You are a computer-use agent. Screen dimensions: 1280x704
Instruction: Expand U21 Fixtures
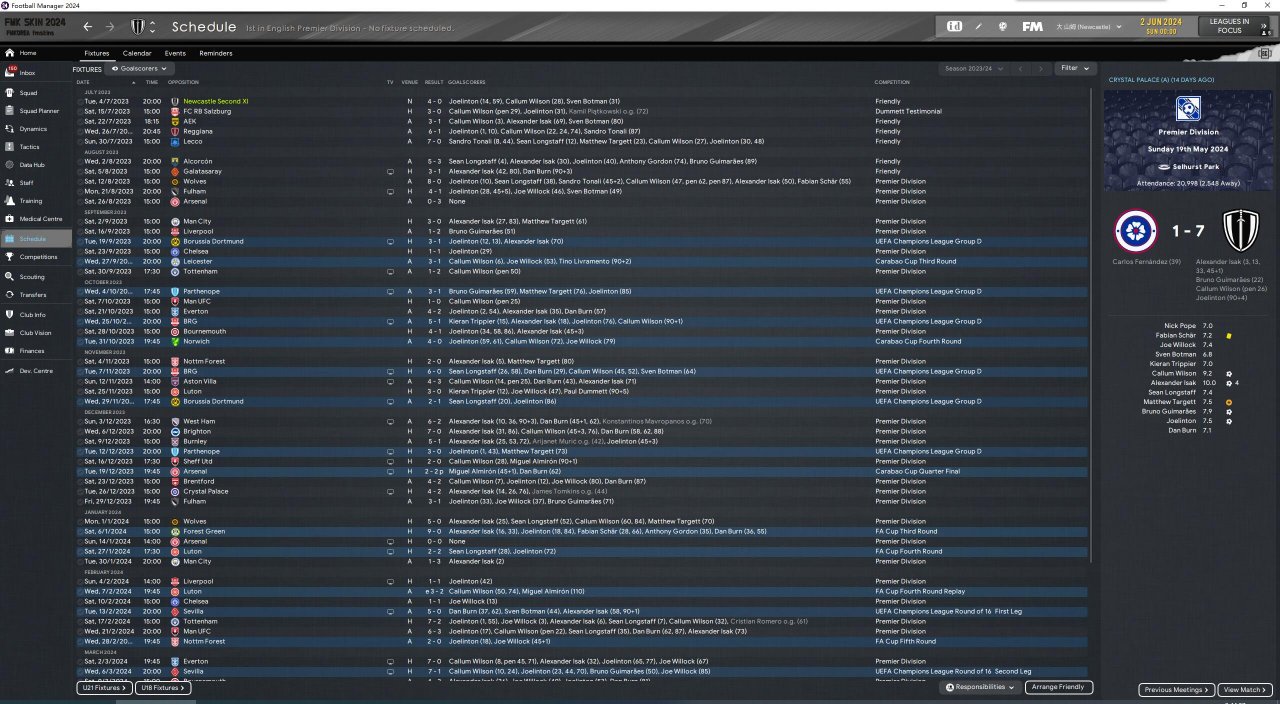[x=104, y=688]
